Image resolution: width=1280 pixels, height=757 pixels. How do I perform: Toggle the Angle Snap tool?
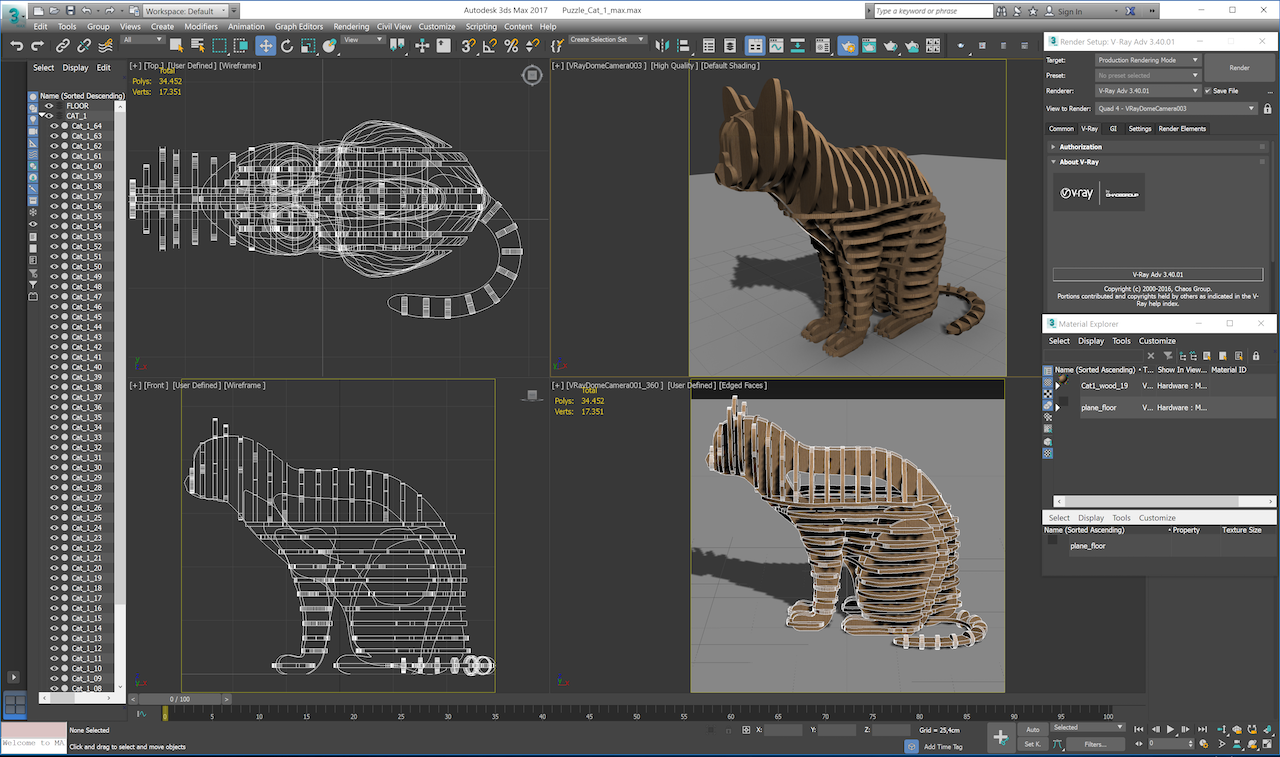tap(490, 46)
